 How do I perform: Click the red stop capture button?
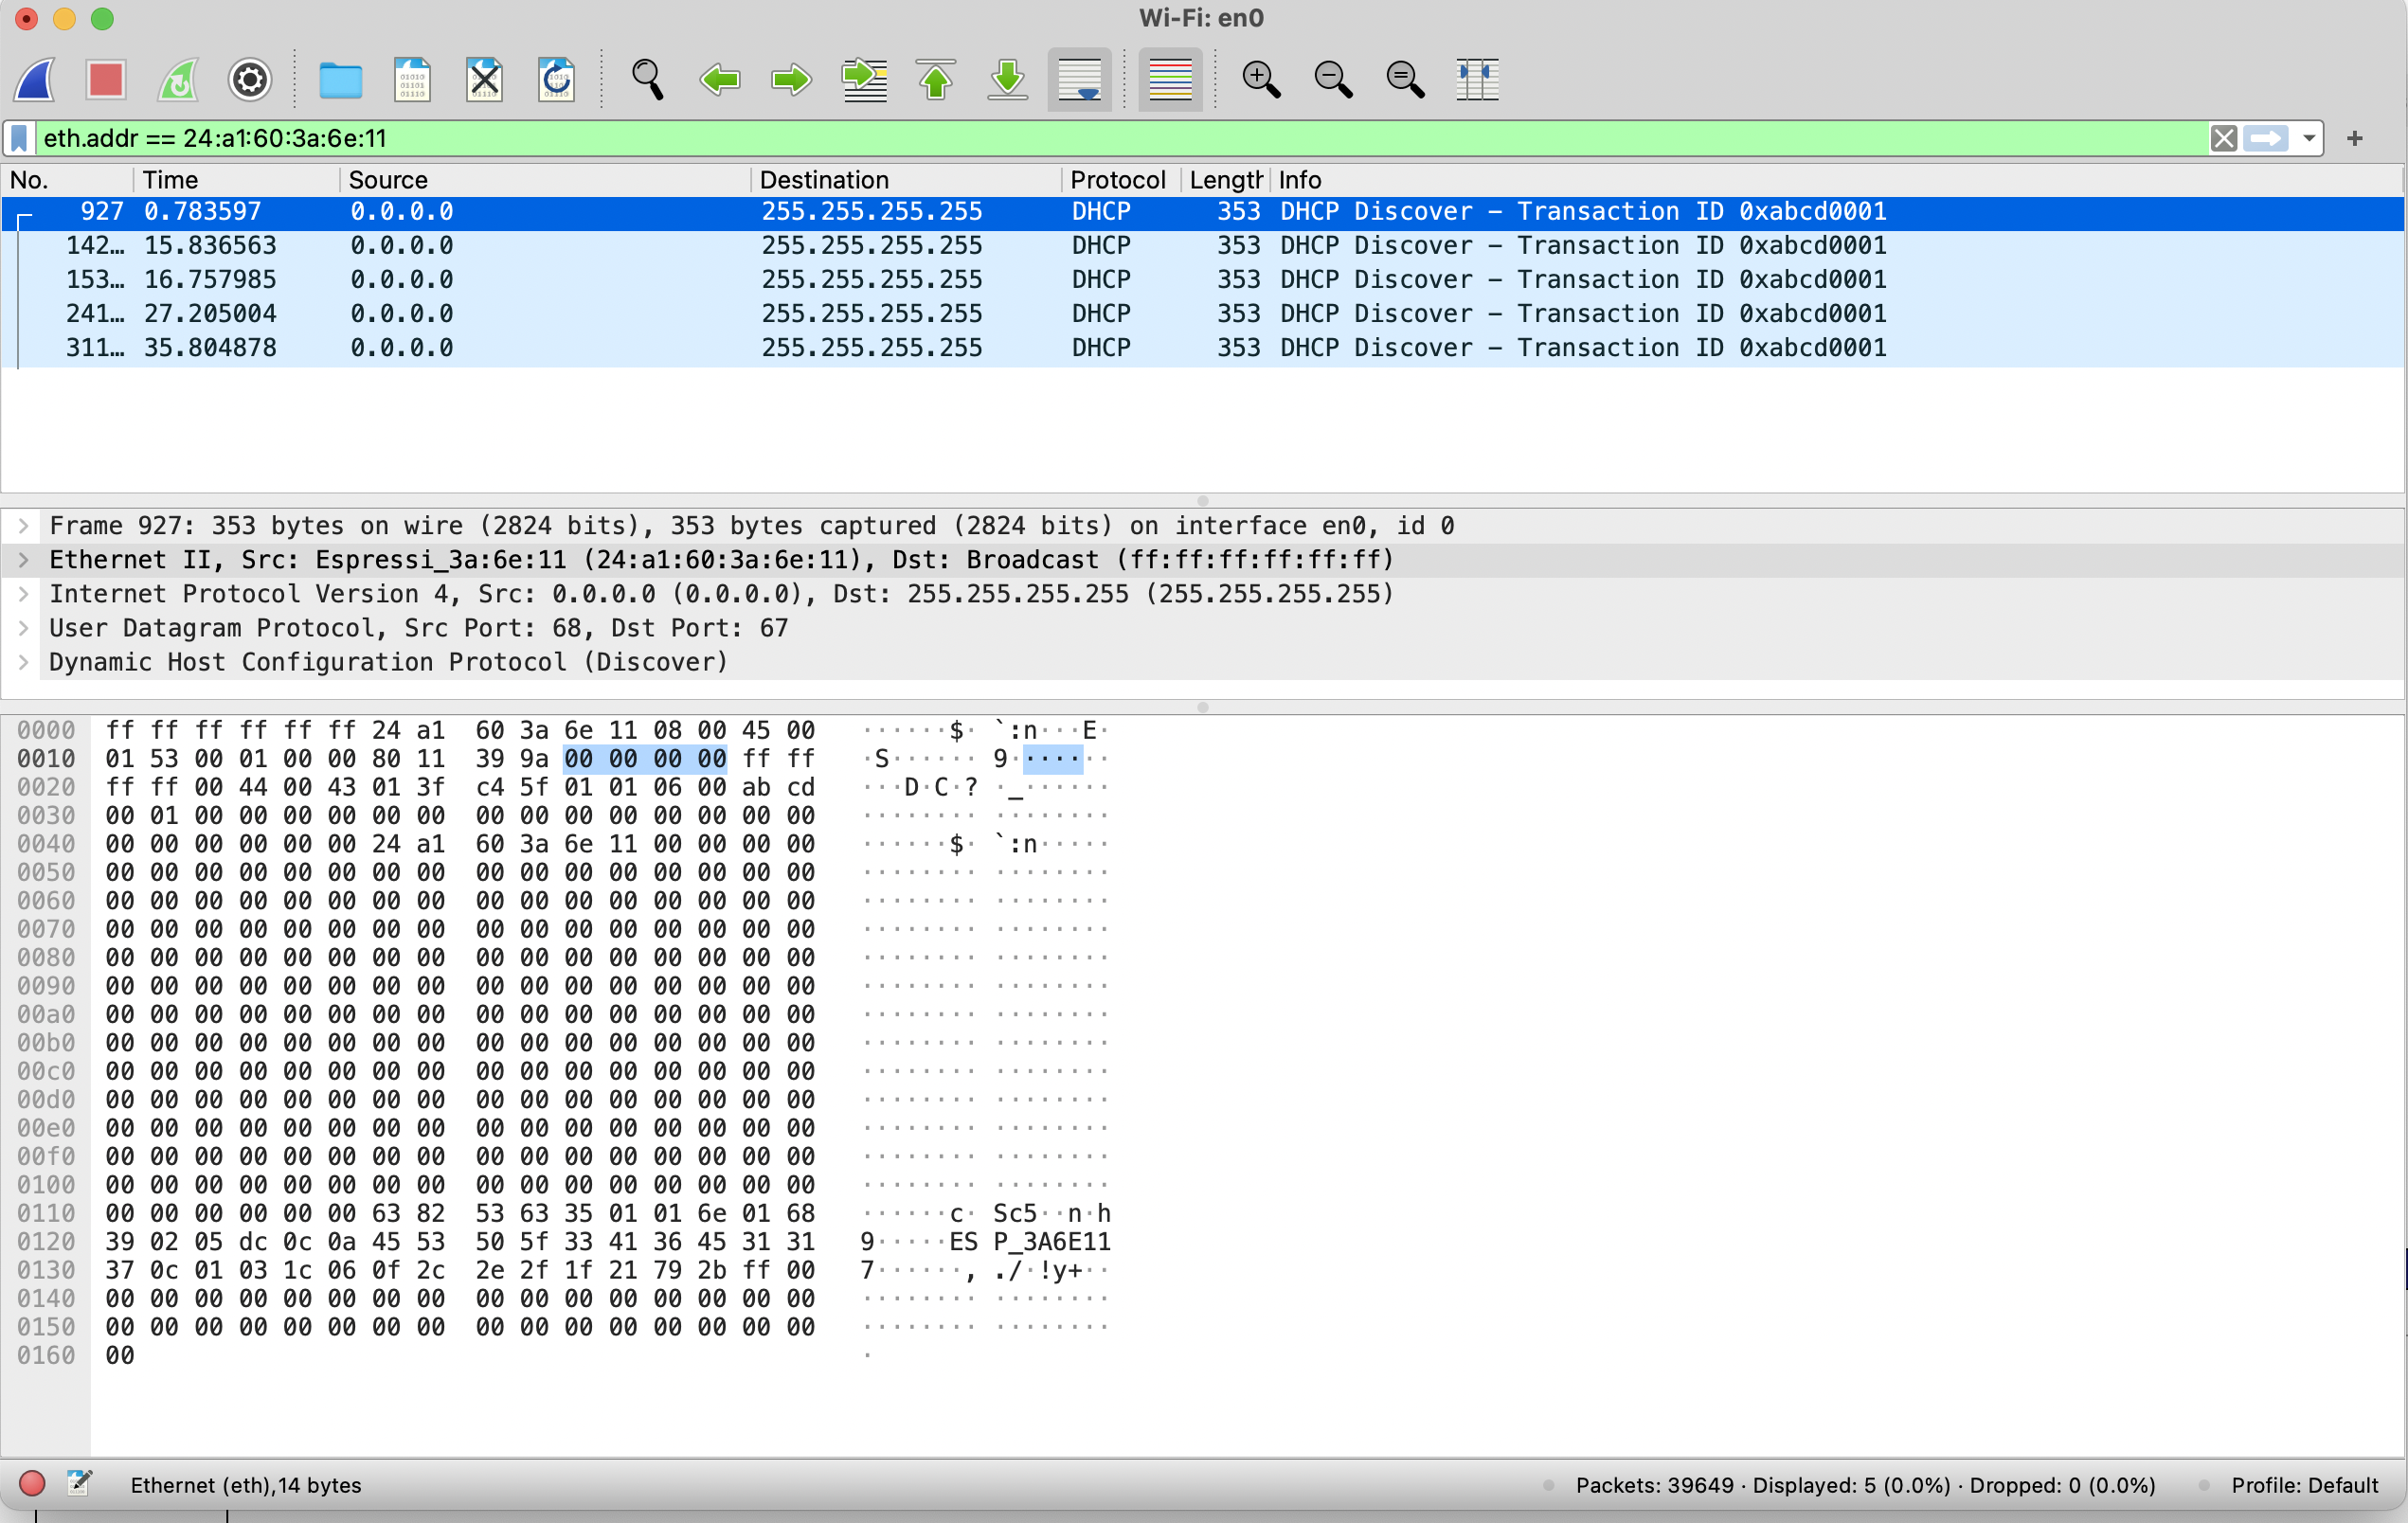click(105, 80)
